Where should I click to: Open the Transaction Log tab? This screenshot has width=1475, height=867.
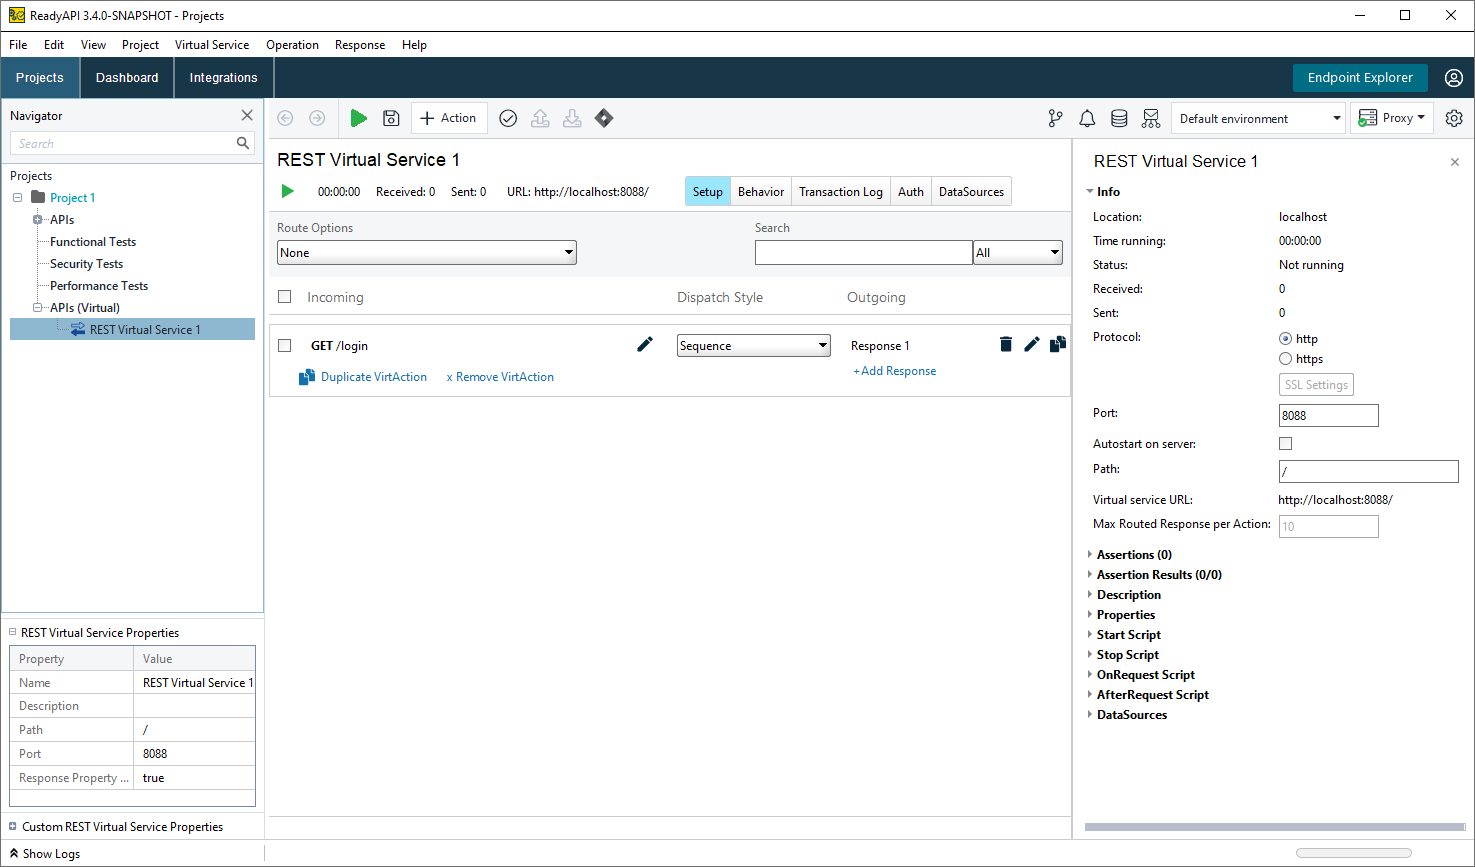[x=841, y=191]
